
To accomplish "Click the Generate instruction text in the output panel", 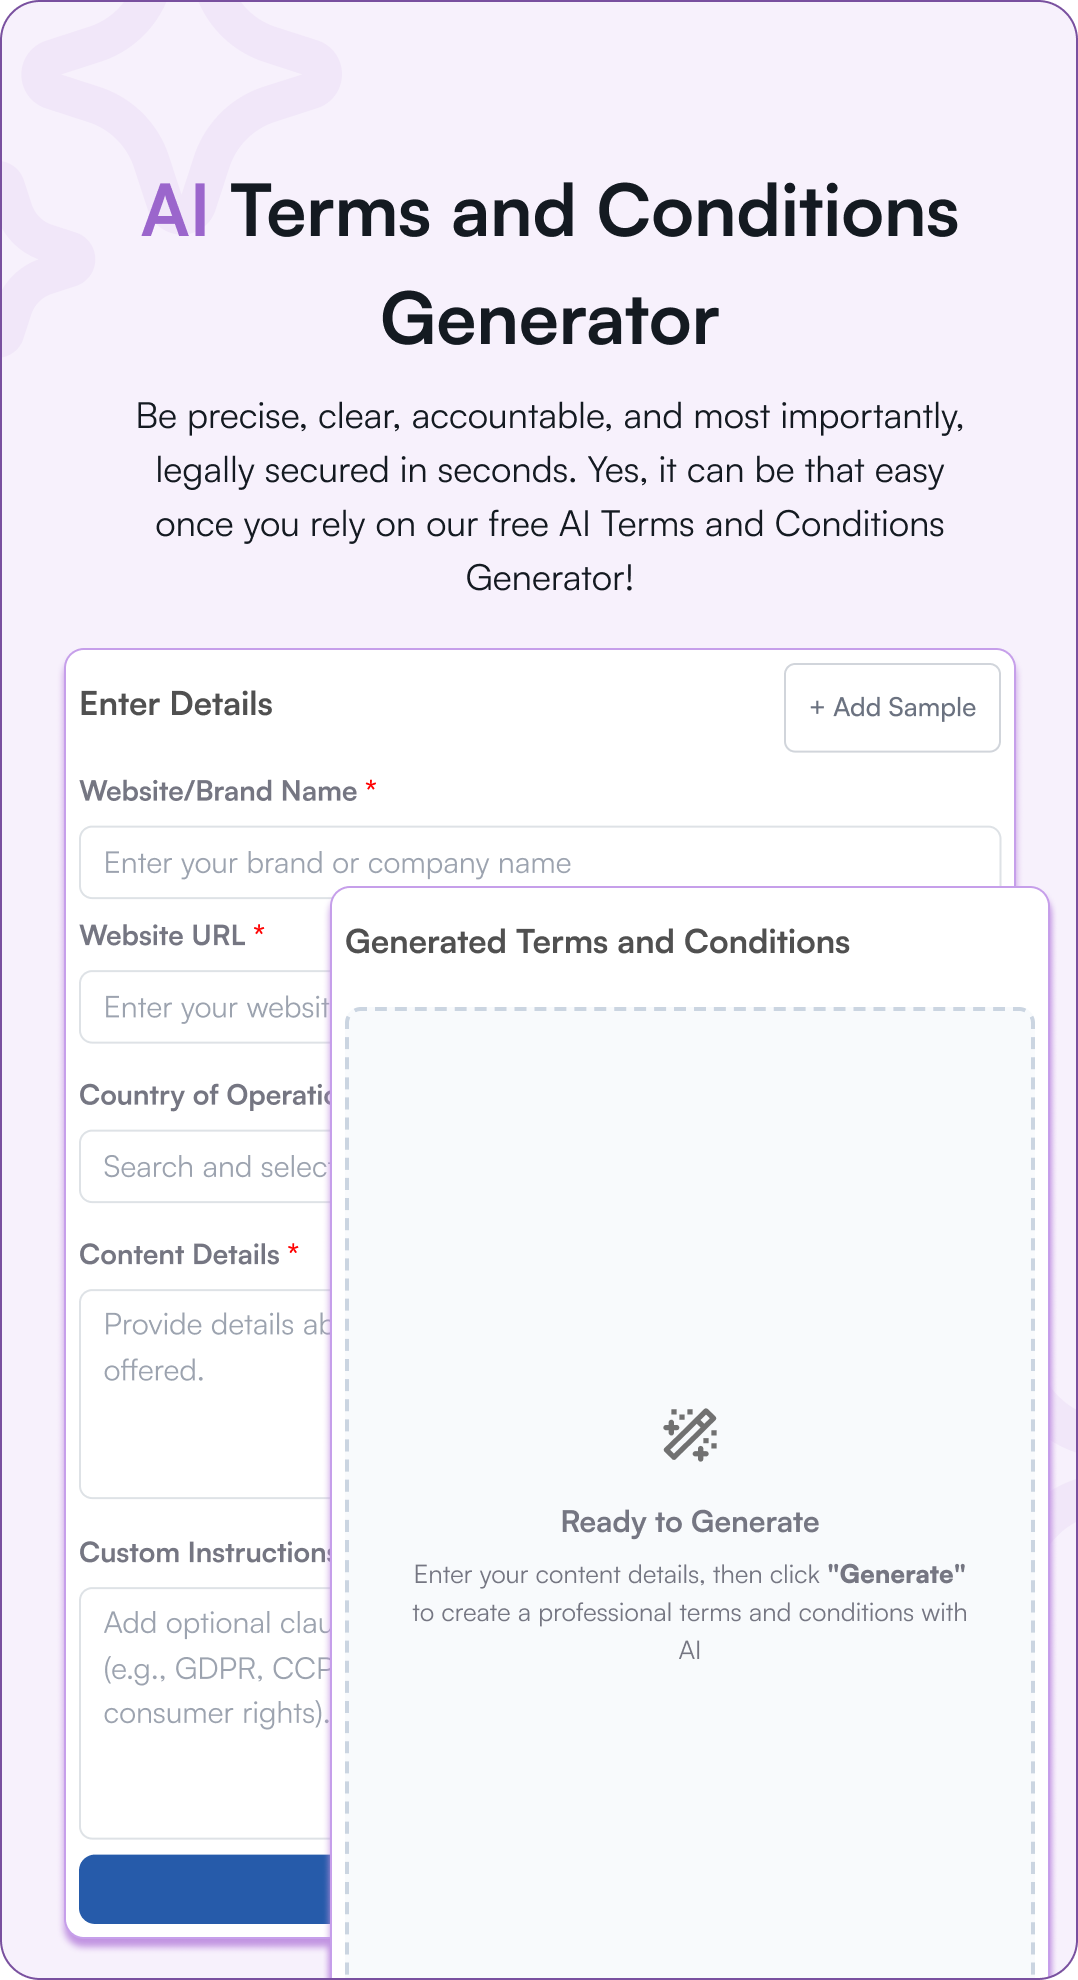I will [x=690, y=1611].
